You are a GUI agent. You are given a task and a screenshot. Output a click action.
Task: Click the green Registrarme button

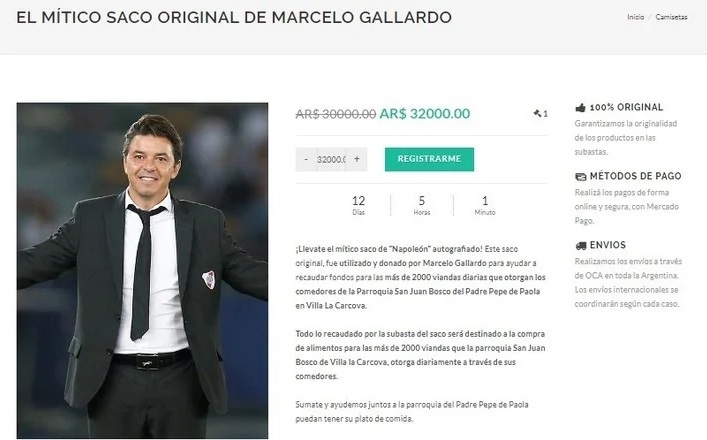pos(429,159)
